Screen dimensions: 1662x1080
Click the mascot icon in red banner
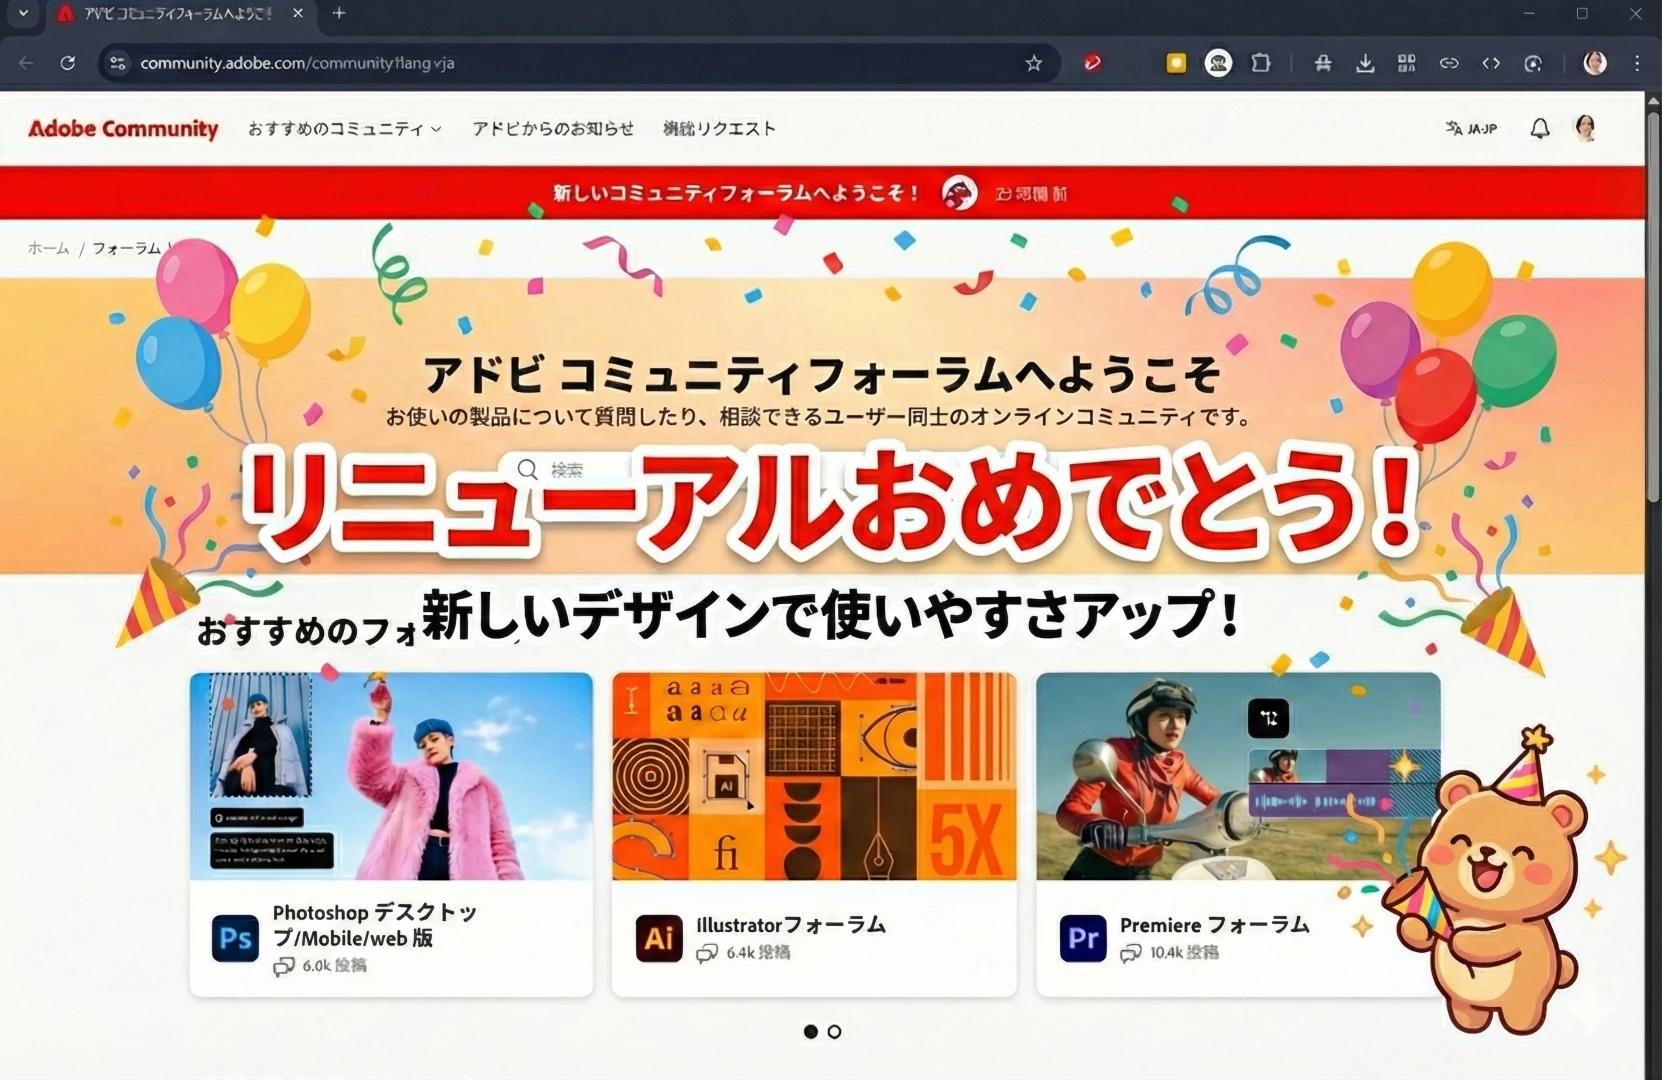point(959,193)
